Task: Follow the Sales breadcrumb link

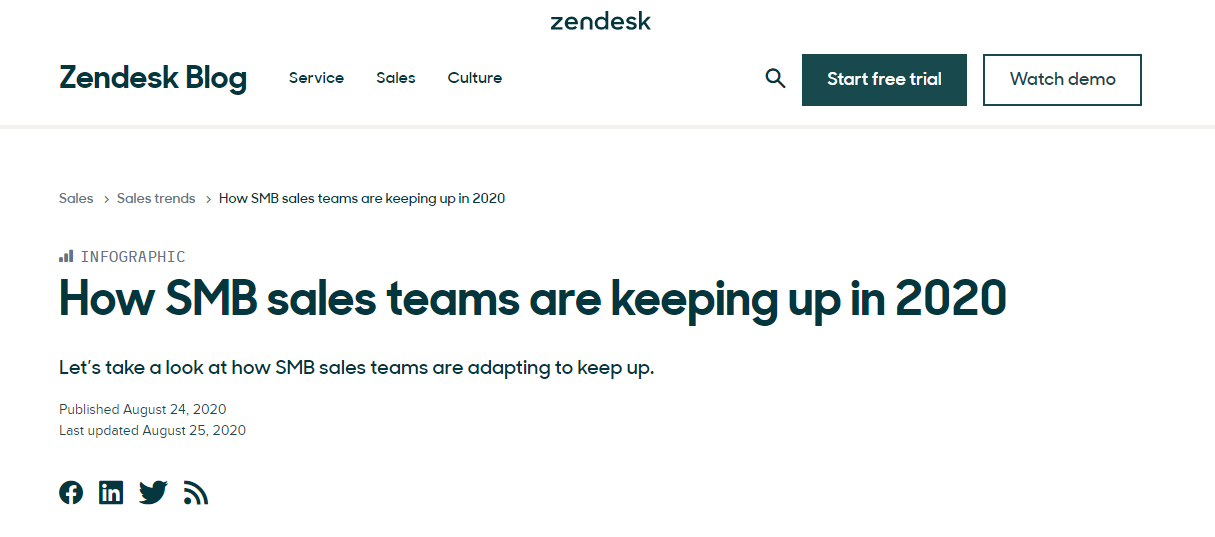Action: pos(76,198)
